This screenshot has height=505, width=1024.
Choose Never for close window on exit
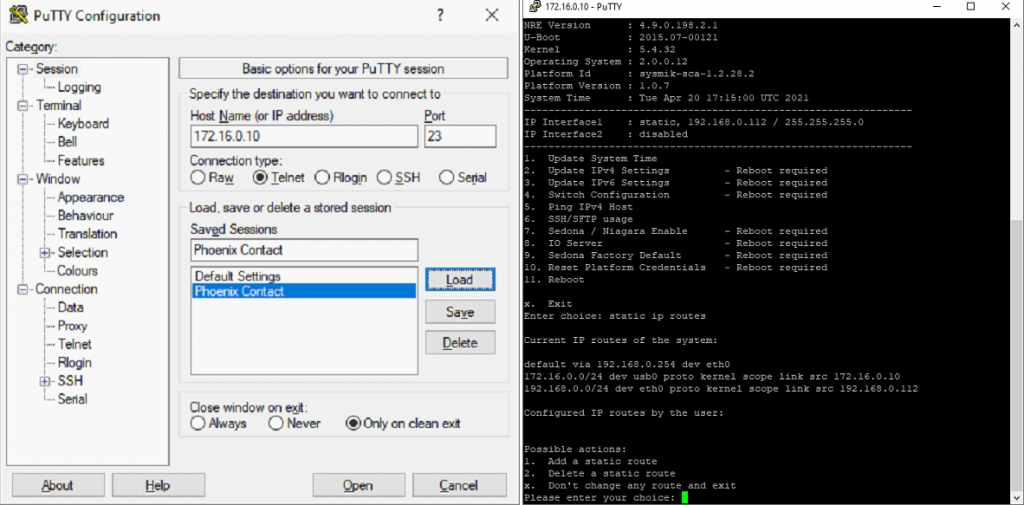pyautogui.click(x=276, y=424)
